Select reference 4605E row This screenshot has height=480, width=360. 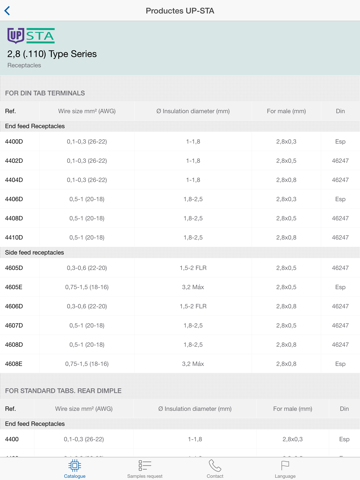[180, 287]
